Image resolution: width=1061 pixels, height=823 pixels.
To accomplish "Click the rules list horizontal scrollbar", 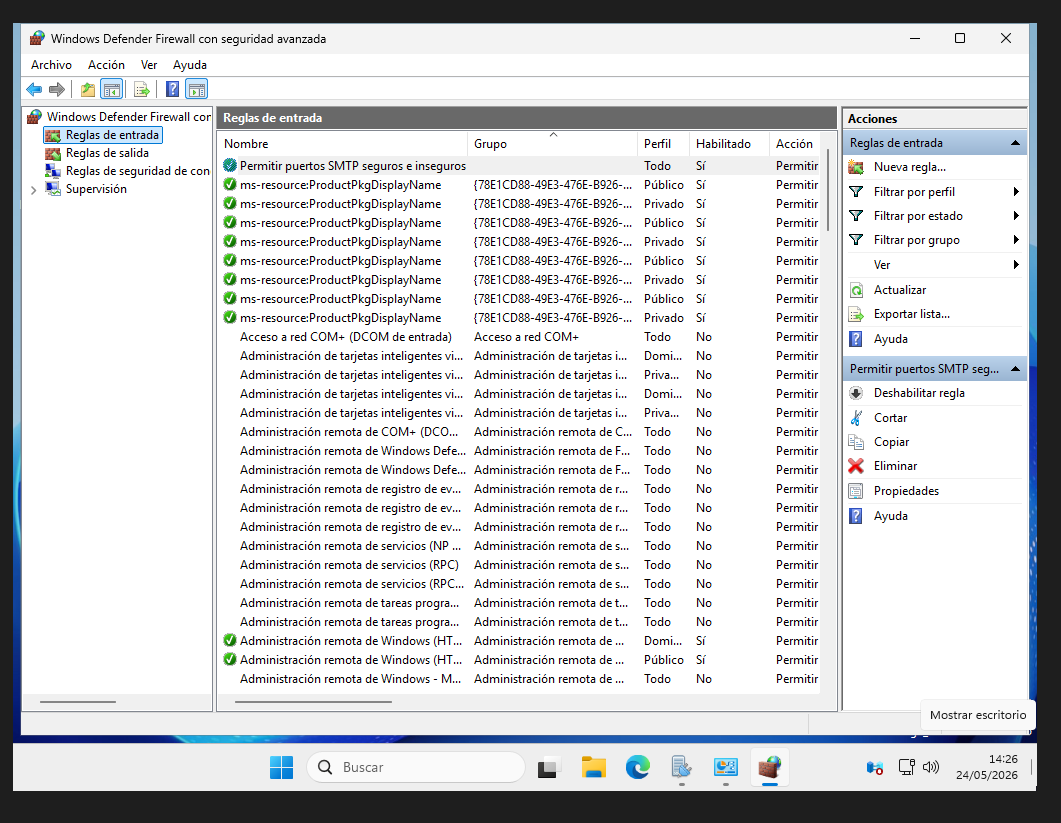I will pos(313,702).
